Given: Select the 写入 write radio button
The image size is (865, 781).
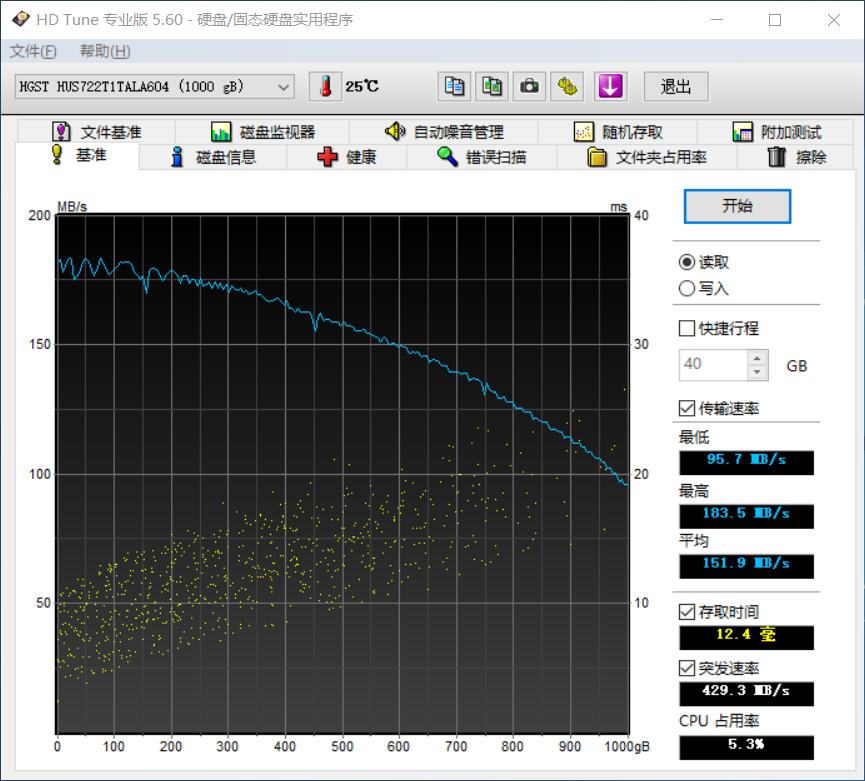Looking at the screenshot, I should pos(687,288).
